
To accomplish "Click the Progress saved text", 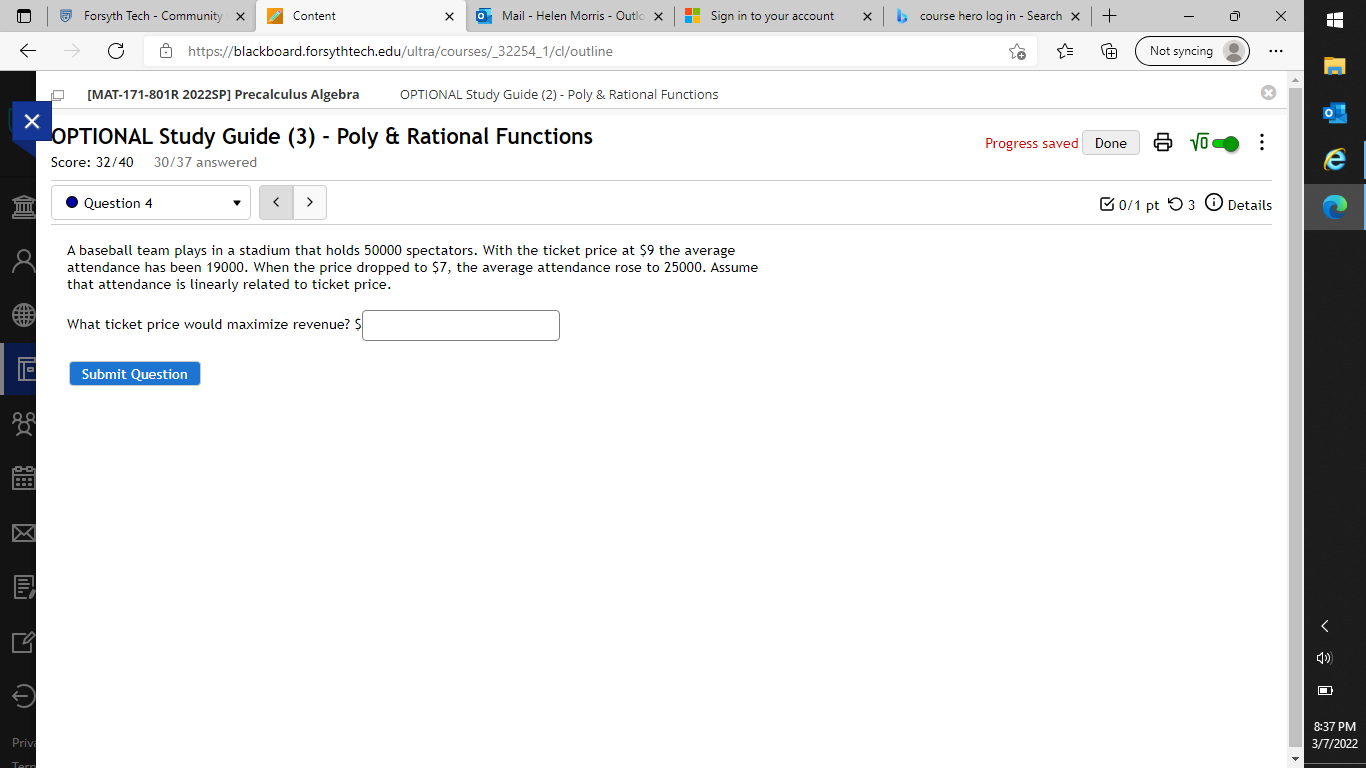I will (x=1031, y=143).
